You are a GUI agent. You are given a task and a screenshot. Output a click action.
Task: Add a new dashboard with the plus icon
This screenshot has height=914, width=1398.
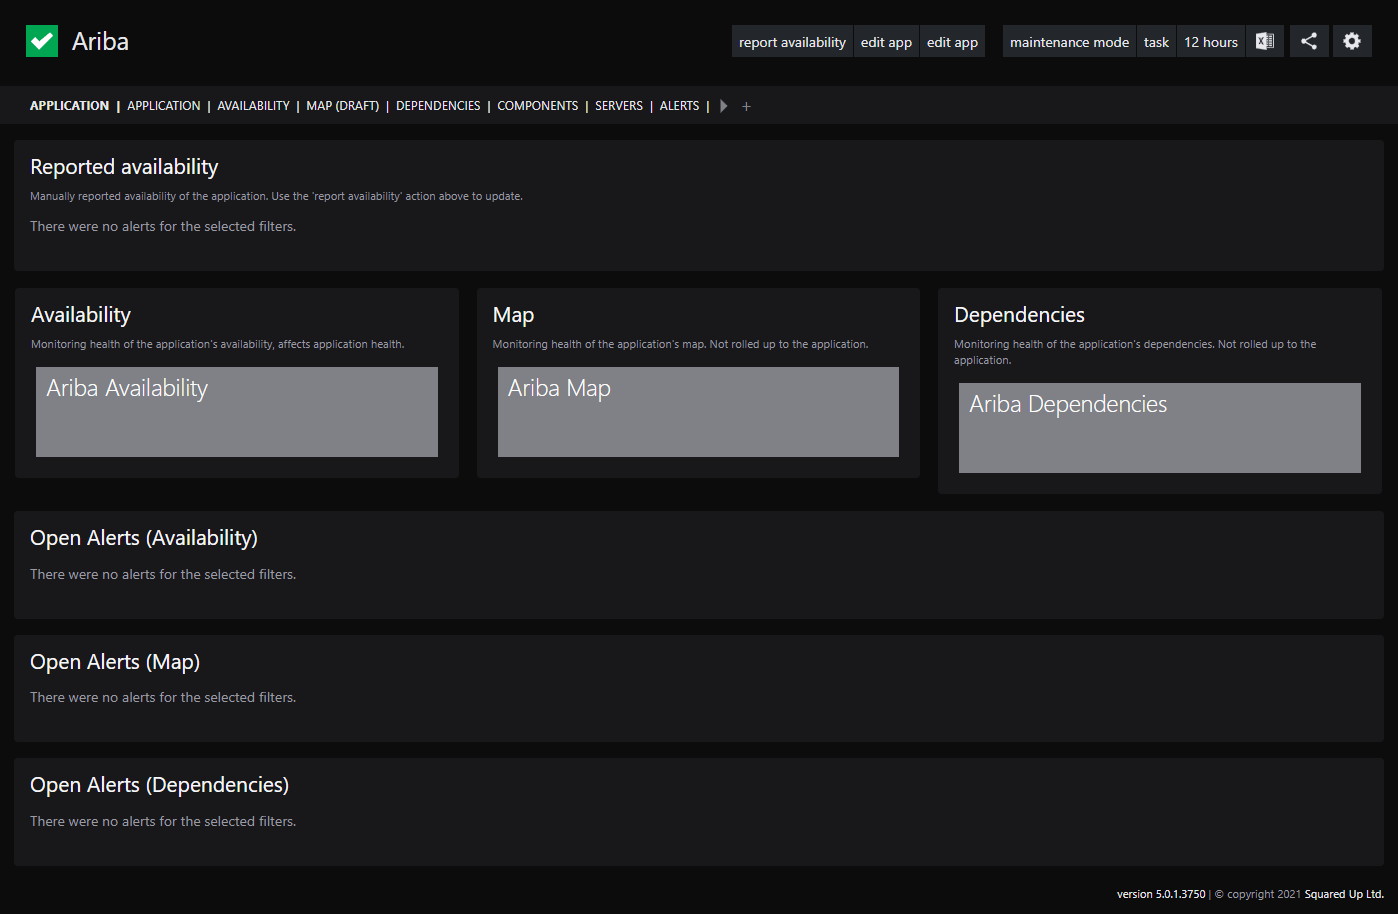click(x=746, y=105)
